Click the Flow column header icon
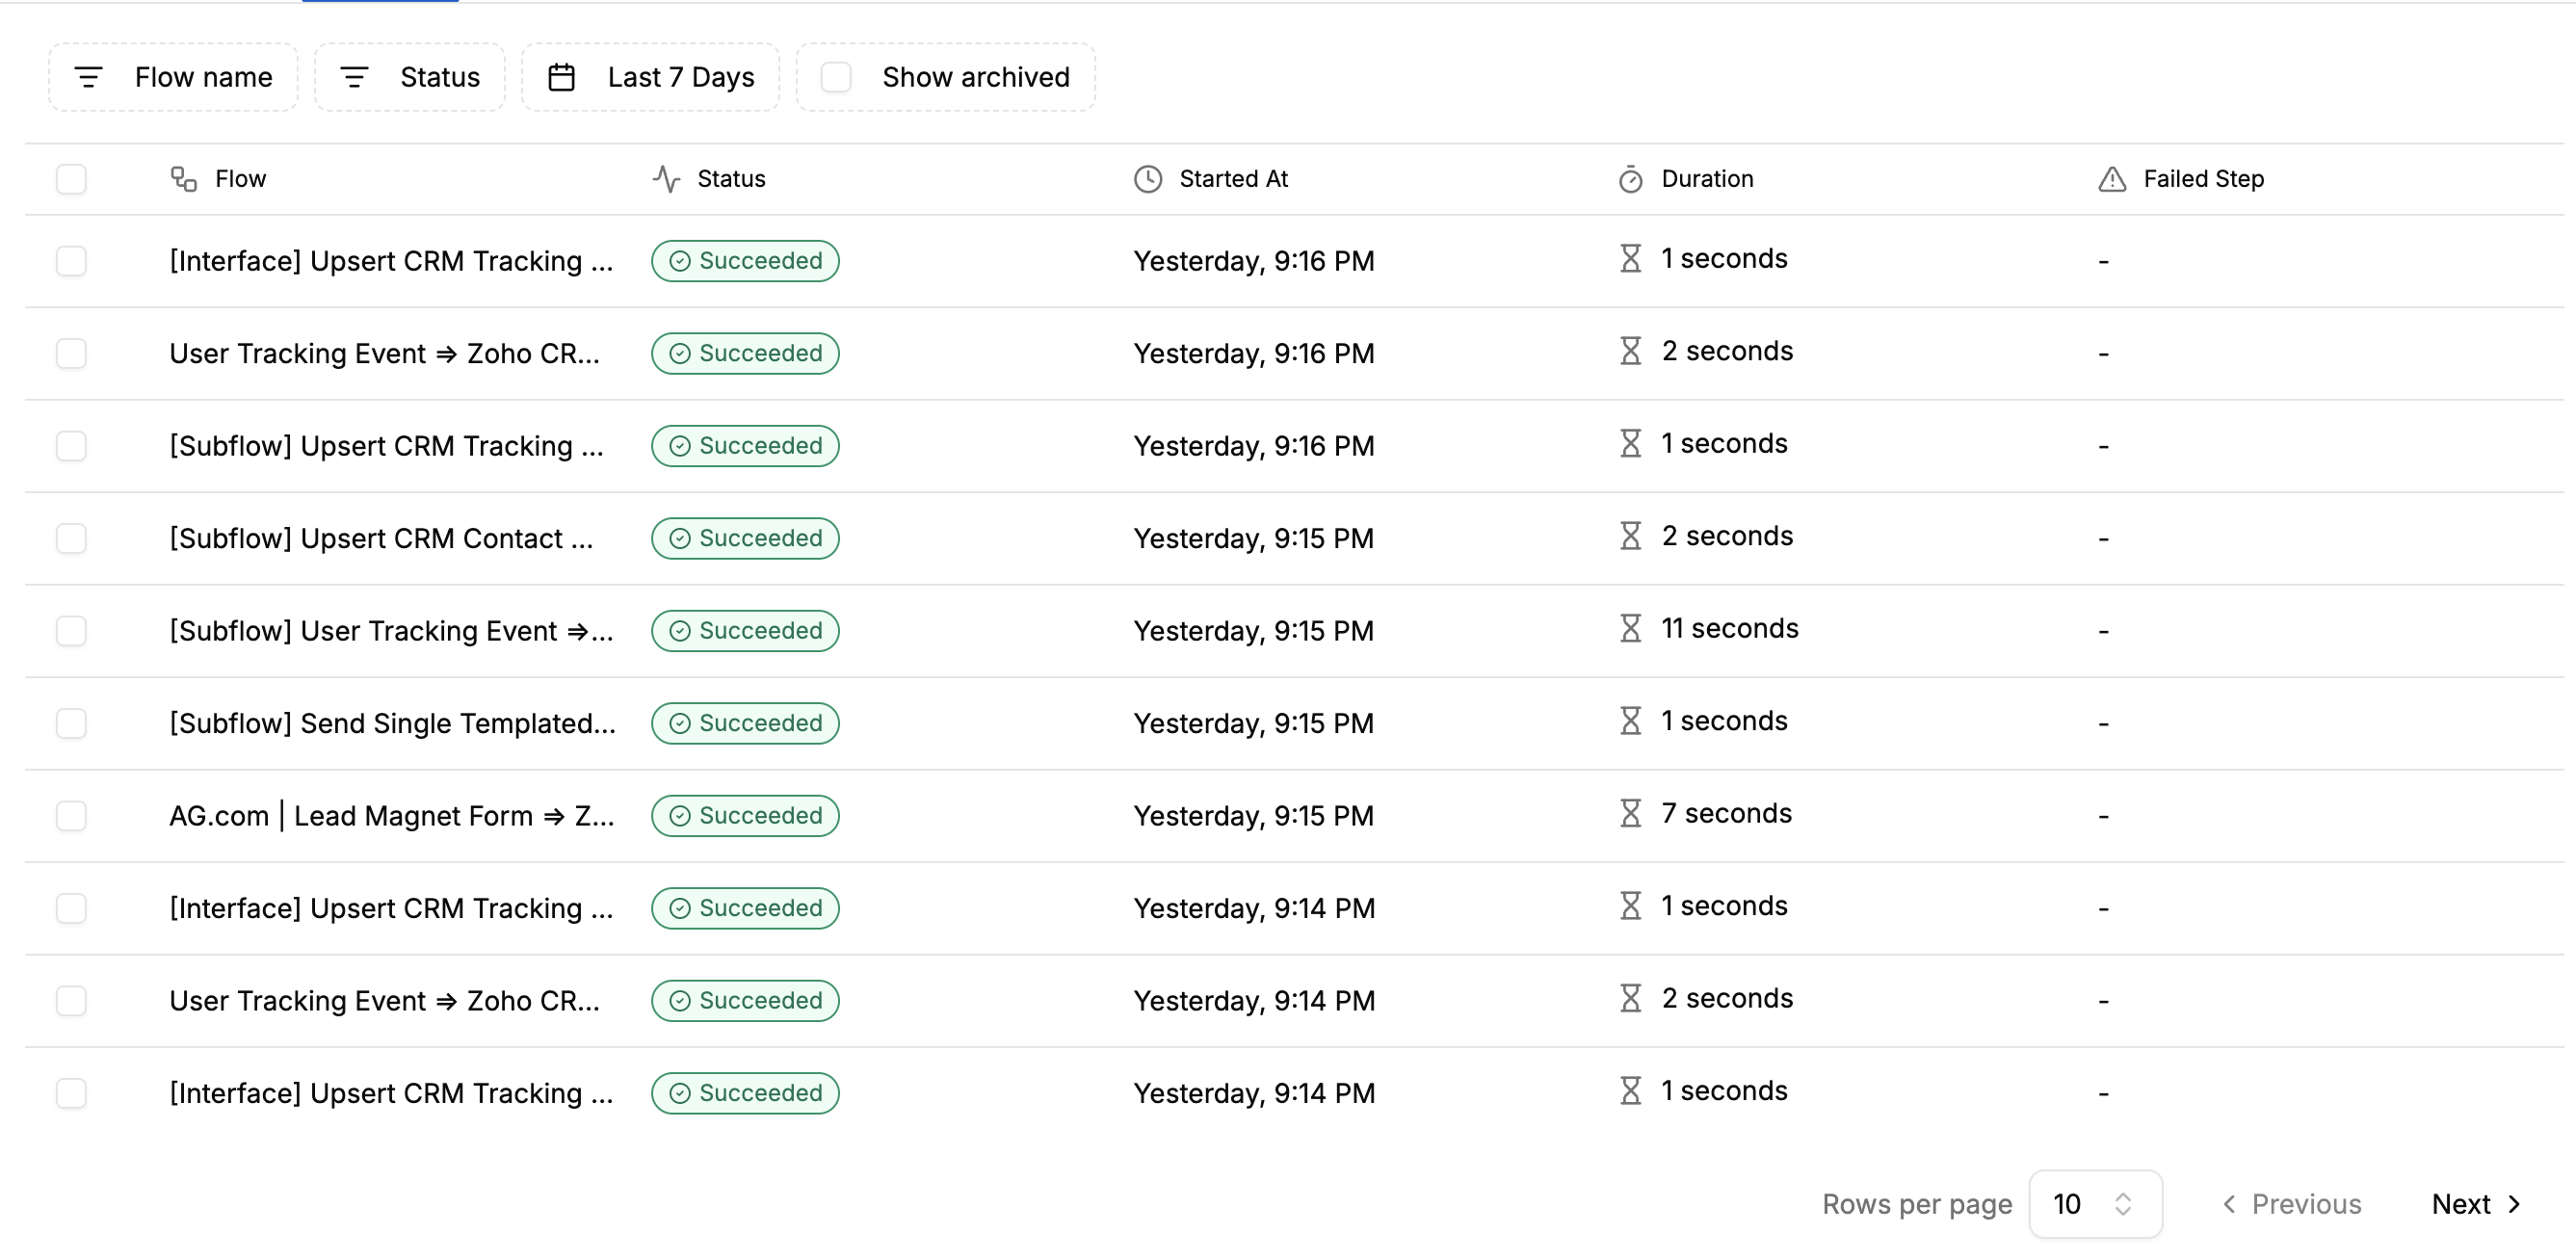2576x1260 pixels. (x=183, y=179)
